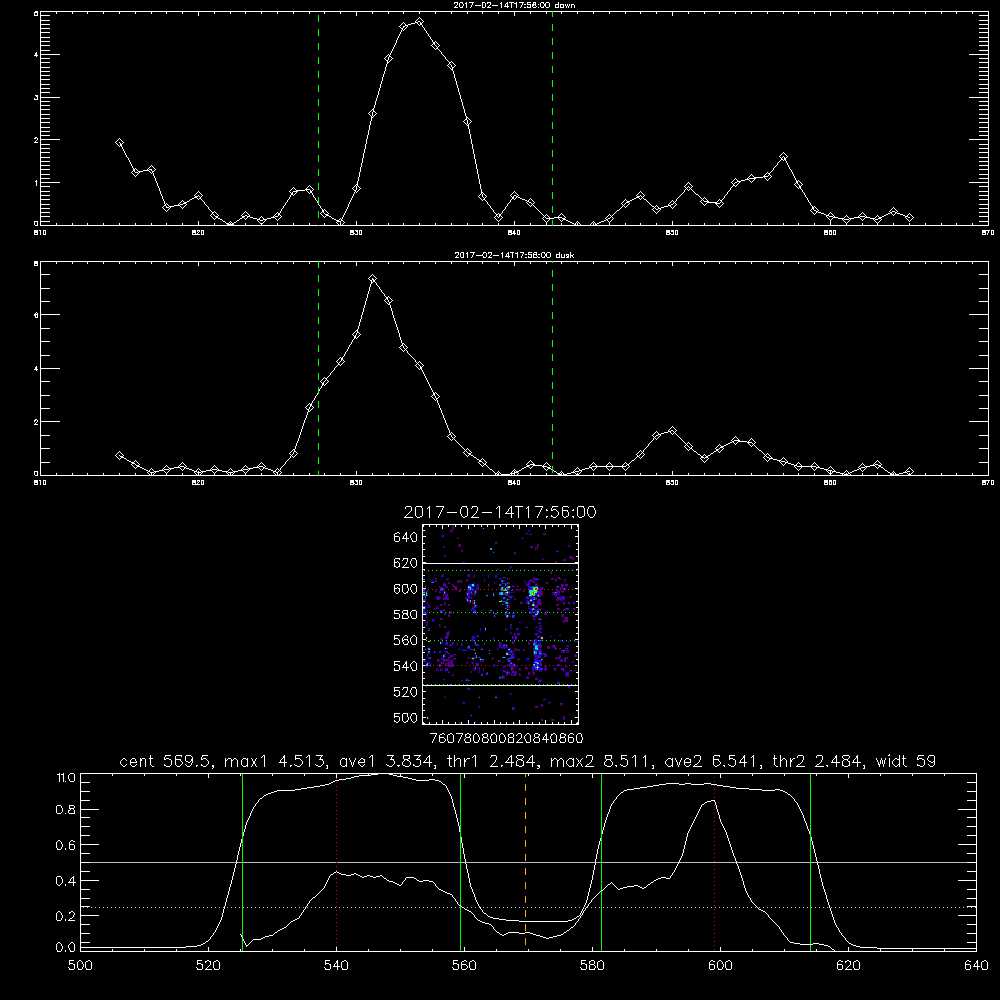Click heatmap y-axis label 640

(x=406, y=537)
